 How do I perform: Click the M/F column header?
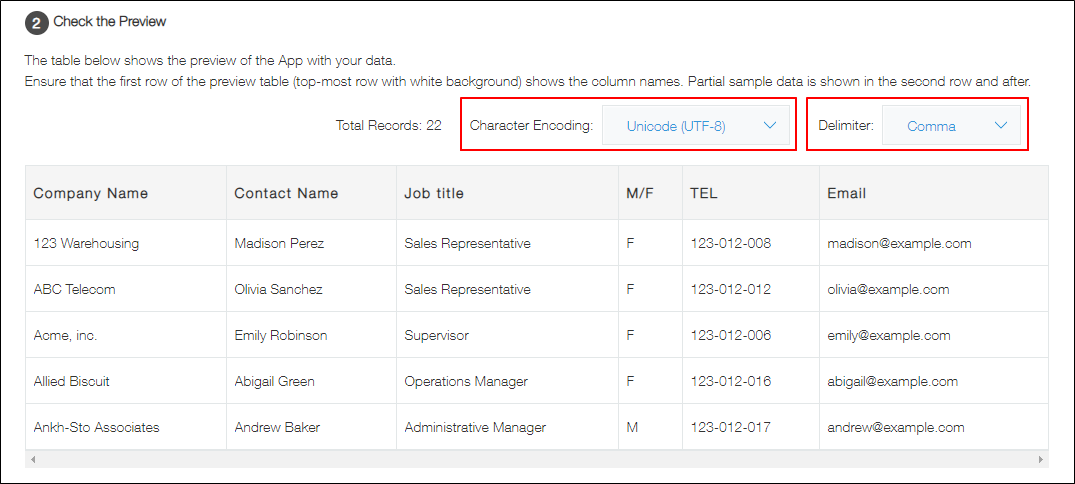tap(640, 193)
